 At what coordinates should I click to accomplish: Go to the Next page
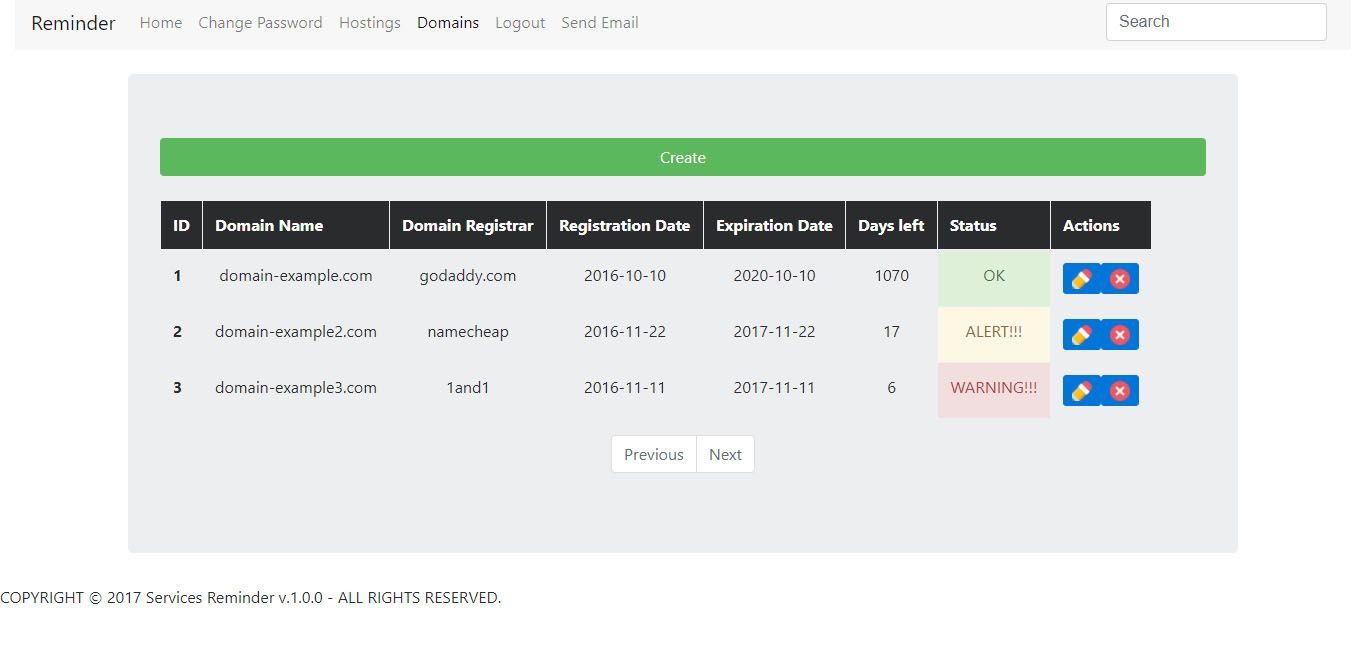725,454
